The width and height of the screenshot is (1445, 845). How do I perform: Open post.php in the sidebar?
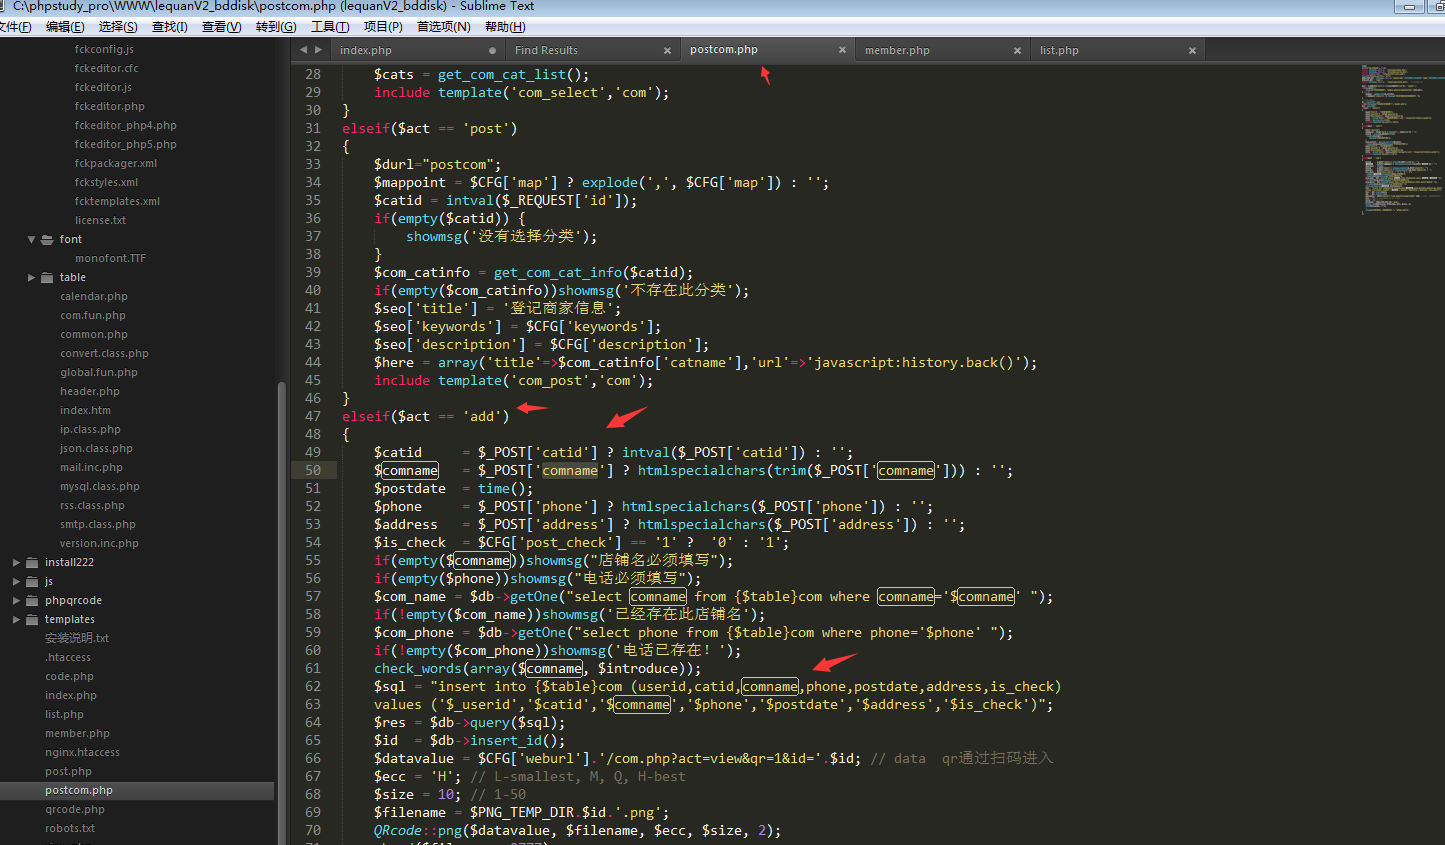(68, 772)
